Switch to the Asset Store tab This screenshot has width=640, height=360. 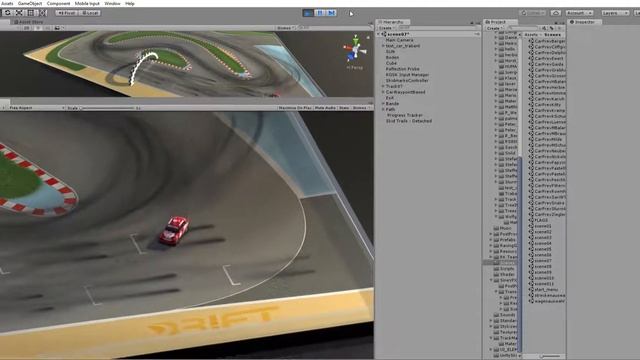(x=29, y=22)
